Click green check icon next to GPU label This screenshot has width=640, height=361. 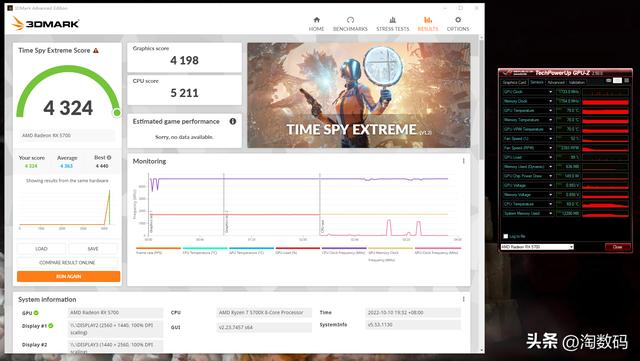tap(36, 313)
